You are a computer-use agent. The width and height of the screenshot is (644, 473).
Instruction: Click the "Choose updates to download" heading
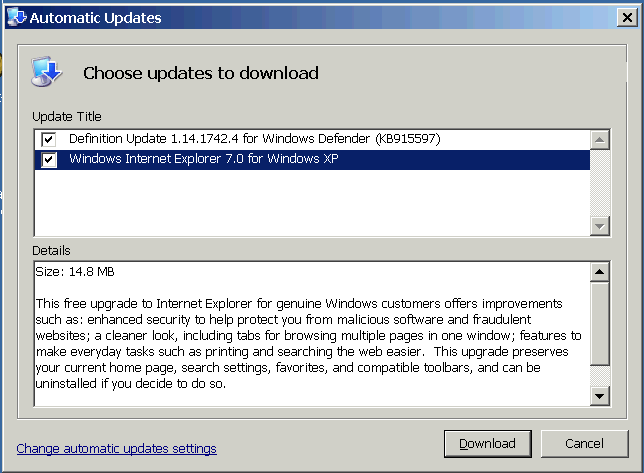200,73
